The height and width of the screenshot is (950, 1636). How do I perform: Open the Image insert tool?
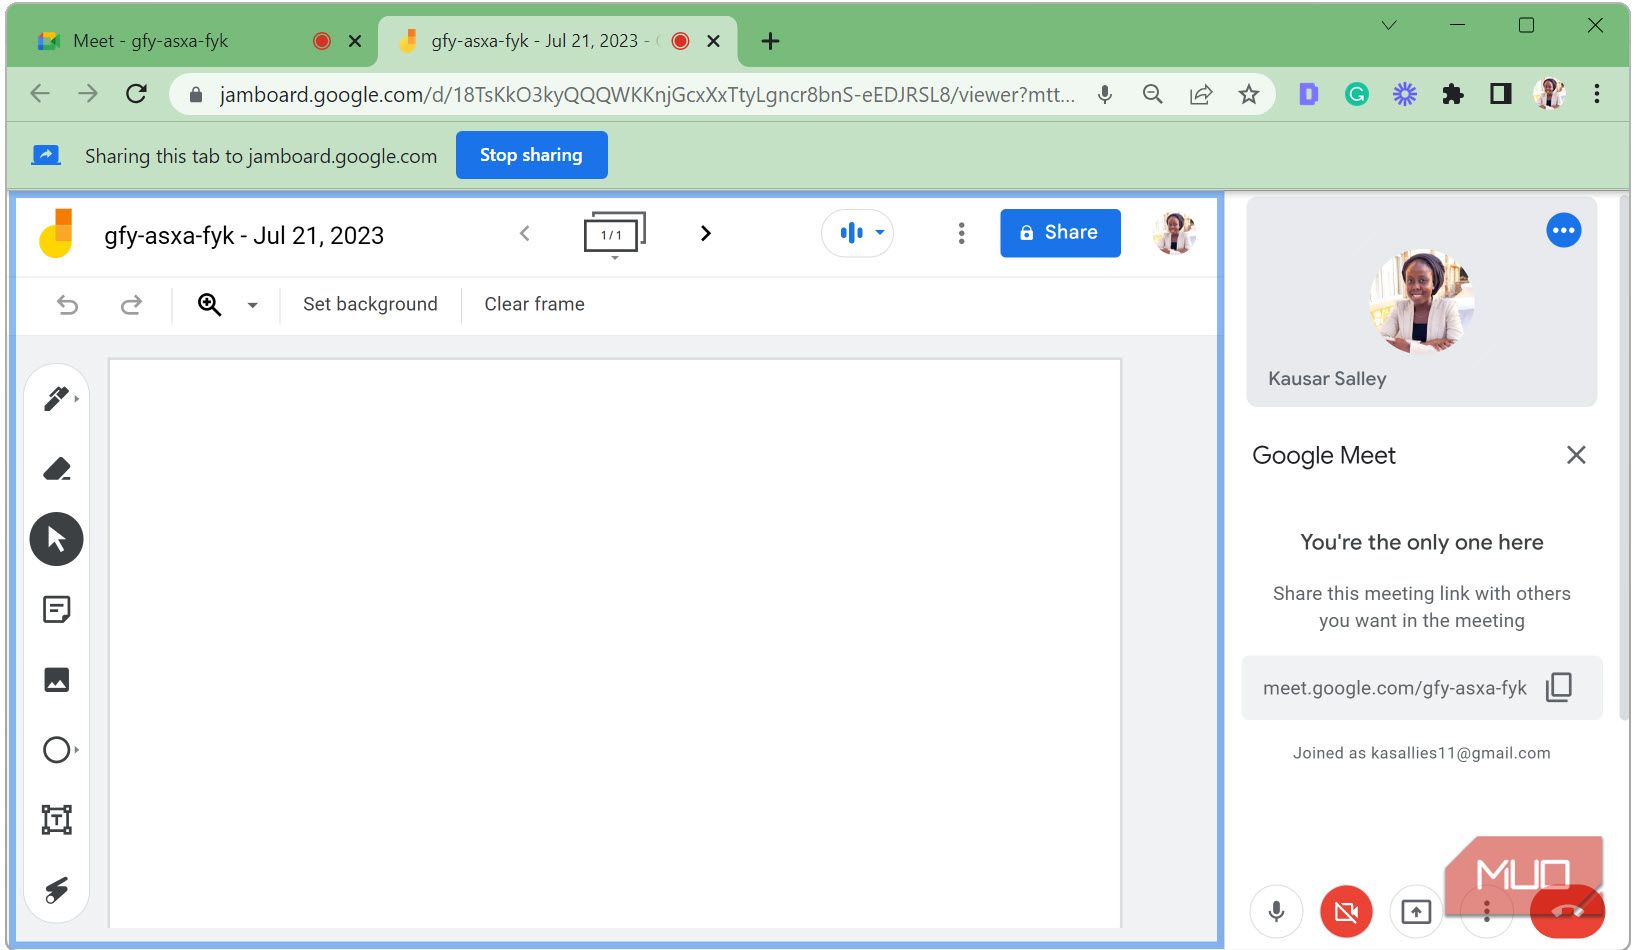pos(57,680)
